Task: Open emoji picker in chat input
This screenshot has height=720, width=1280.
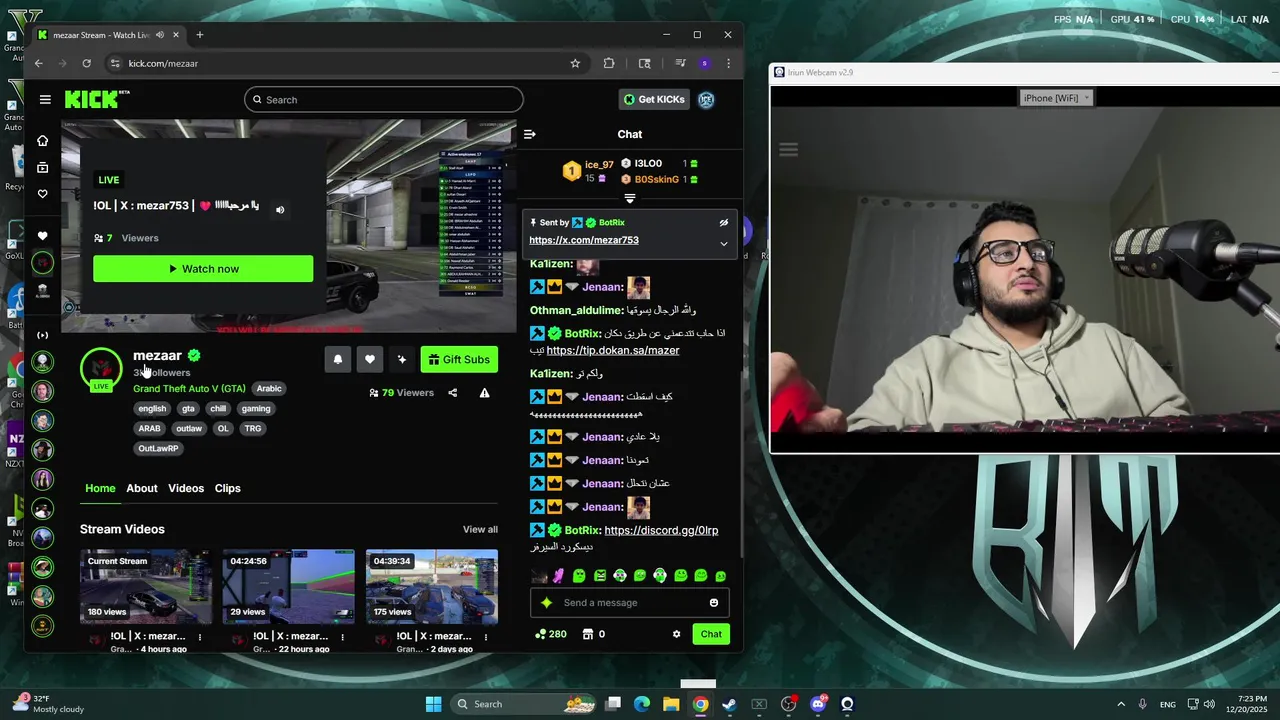Action: [x=714, y=603]
